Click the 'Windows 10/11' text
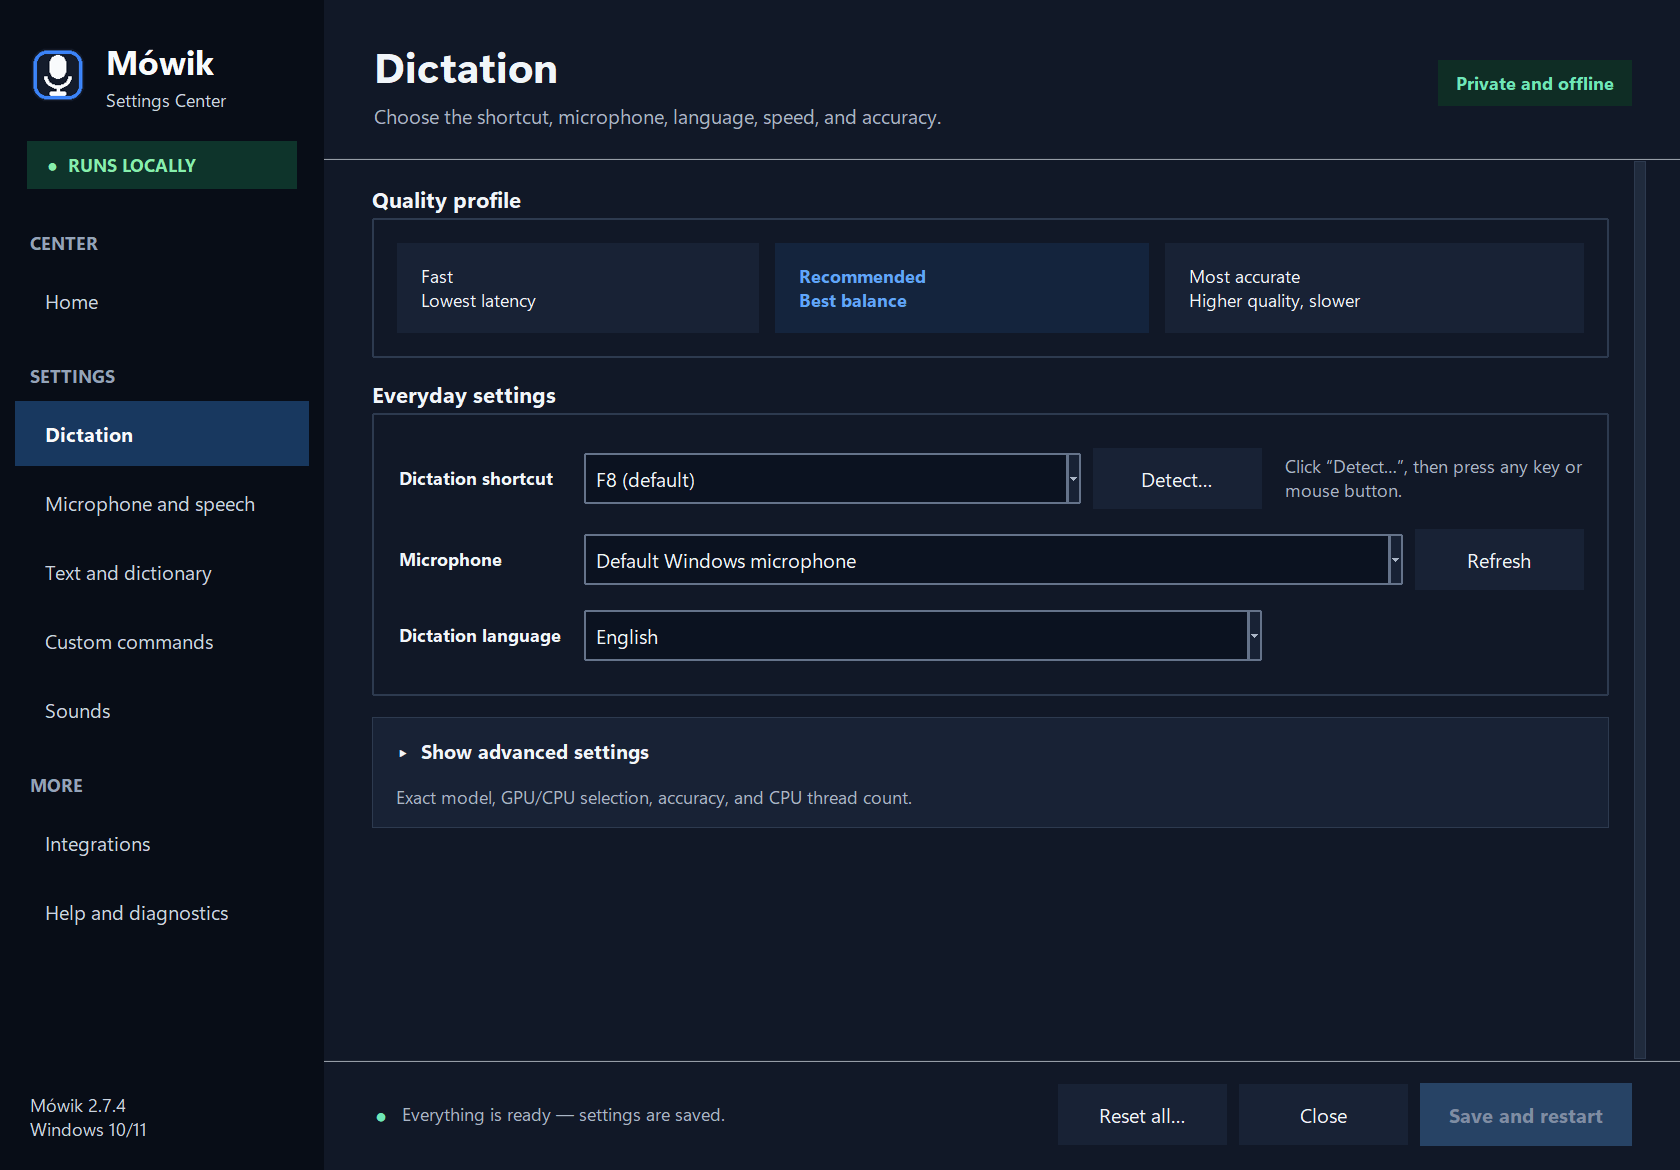This screenshot has height=1170, width=1680. (88, 1129)
